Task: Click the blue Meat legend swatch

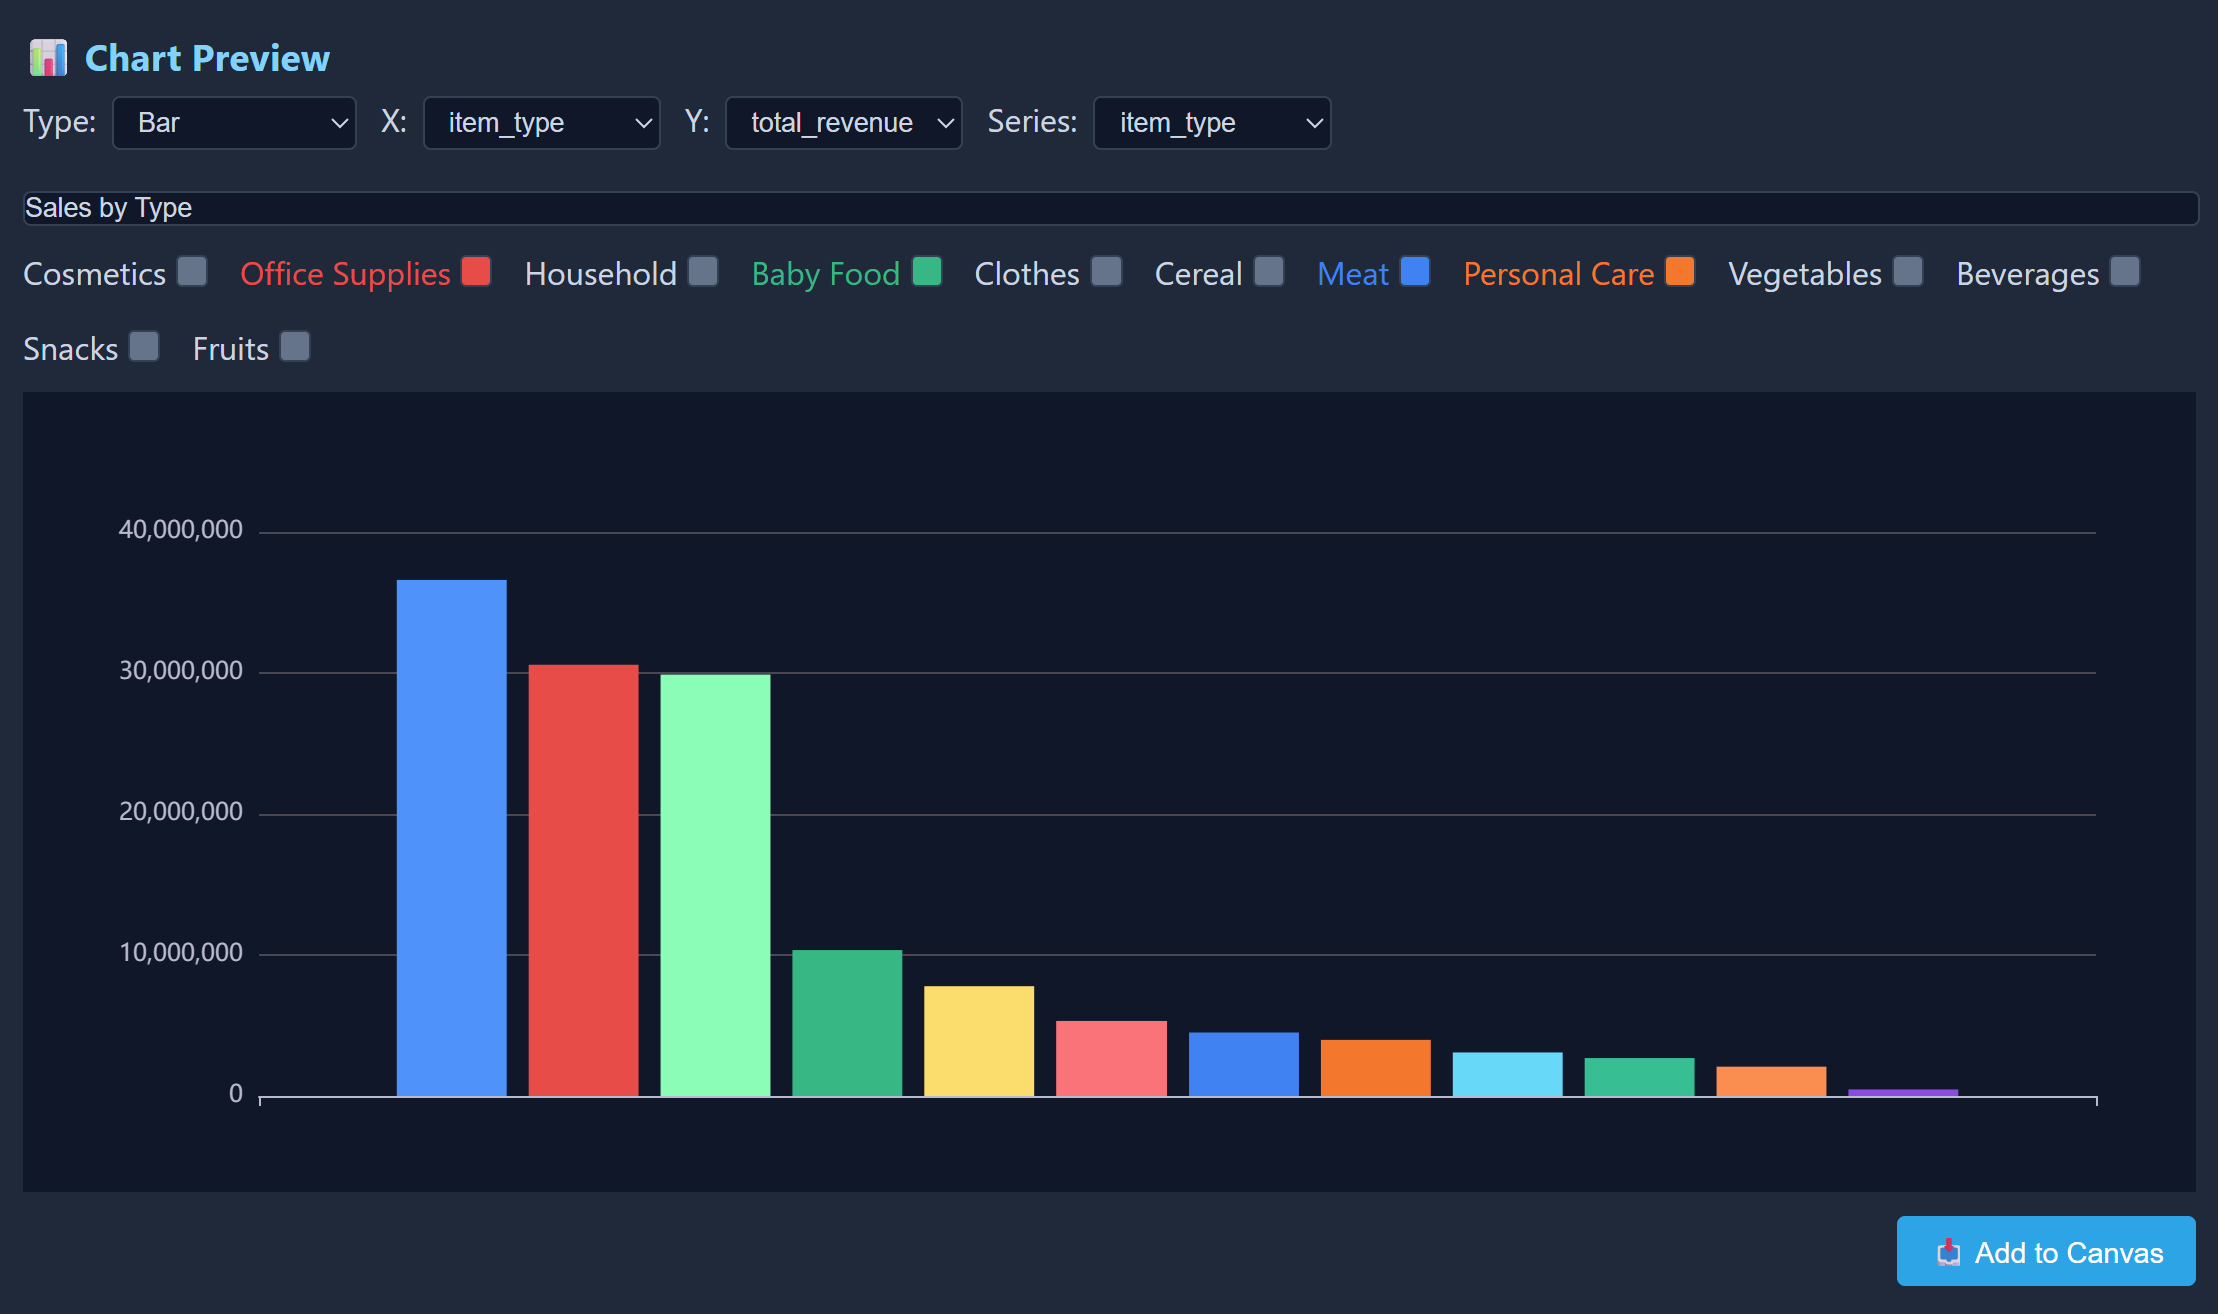Action: click(1415, 272)
